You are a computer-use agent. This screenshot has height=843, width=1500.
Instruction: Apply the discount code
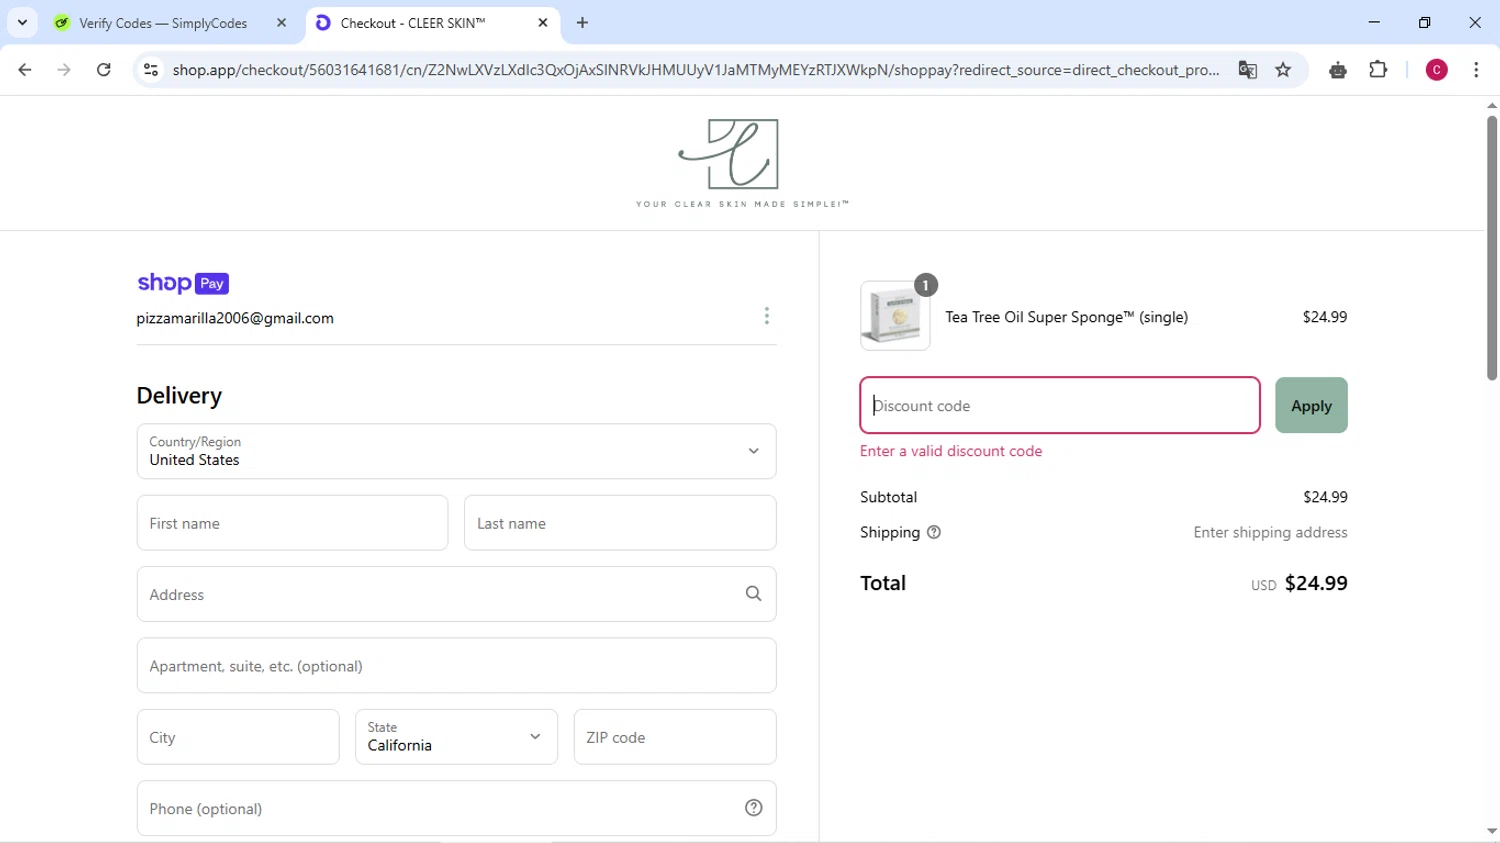coord(1311,405)
